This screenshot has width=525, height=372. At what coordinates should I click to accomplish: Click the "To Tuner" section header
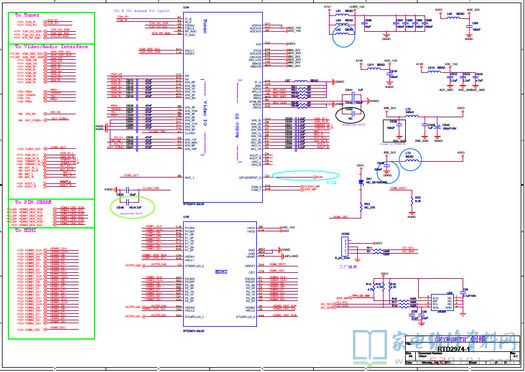click(27, 15)
